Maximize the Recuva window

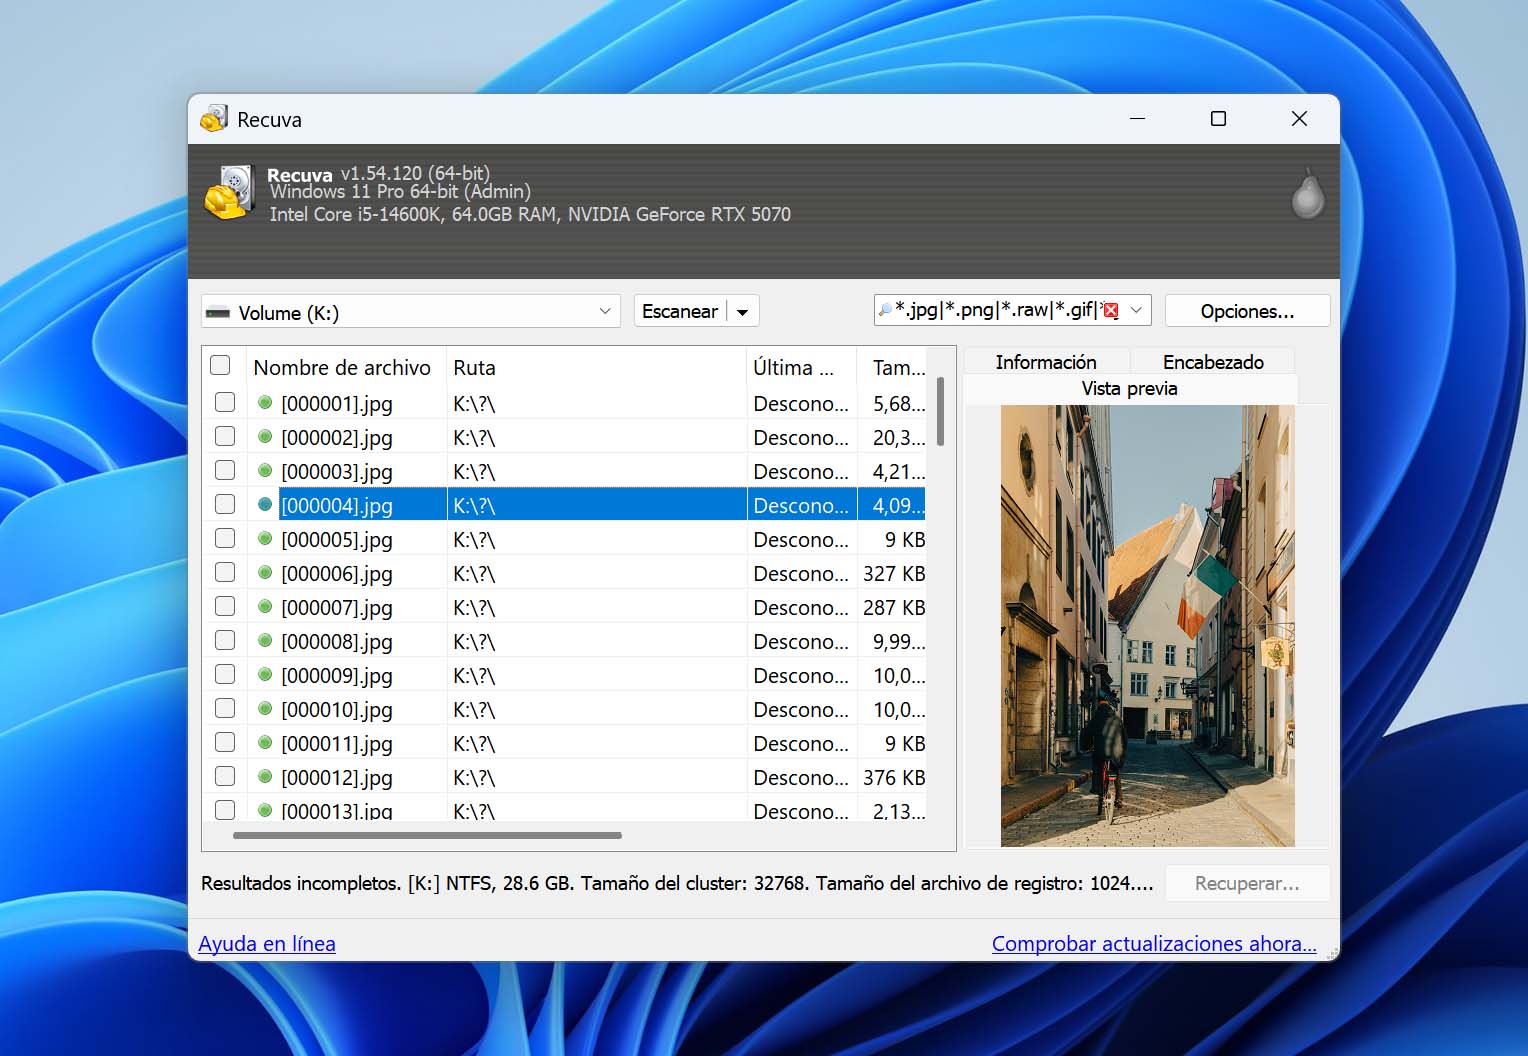click(x=1218, y=119)
